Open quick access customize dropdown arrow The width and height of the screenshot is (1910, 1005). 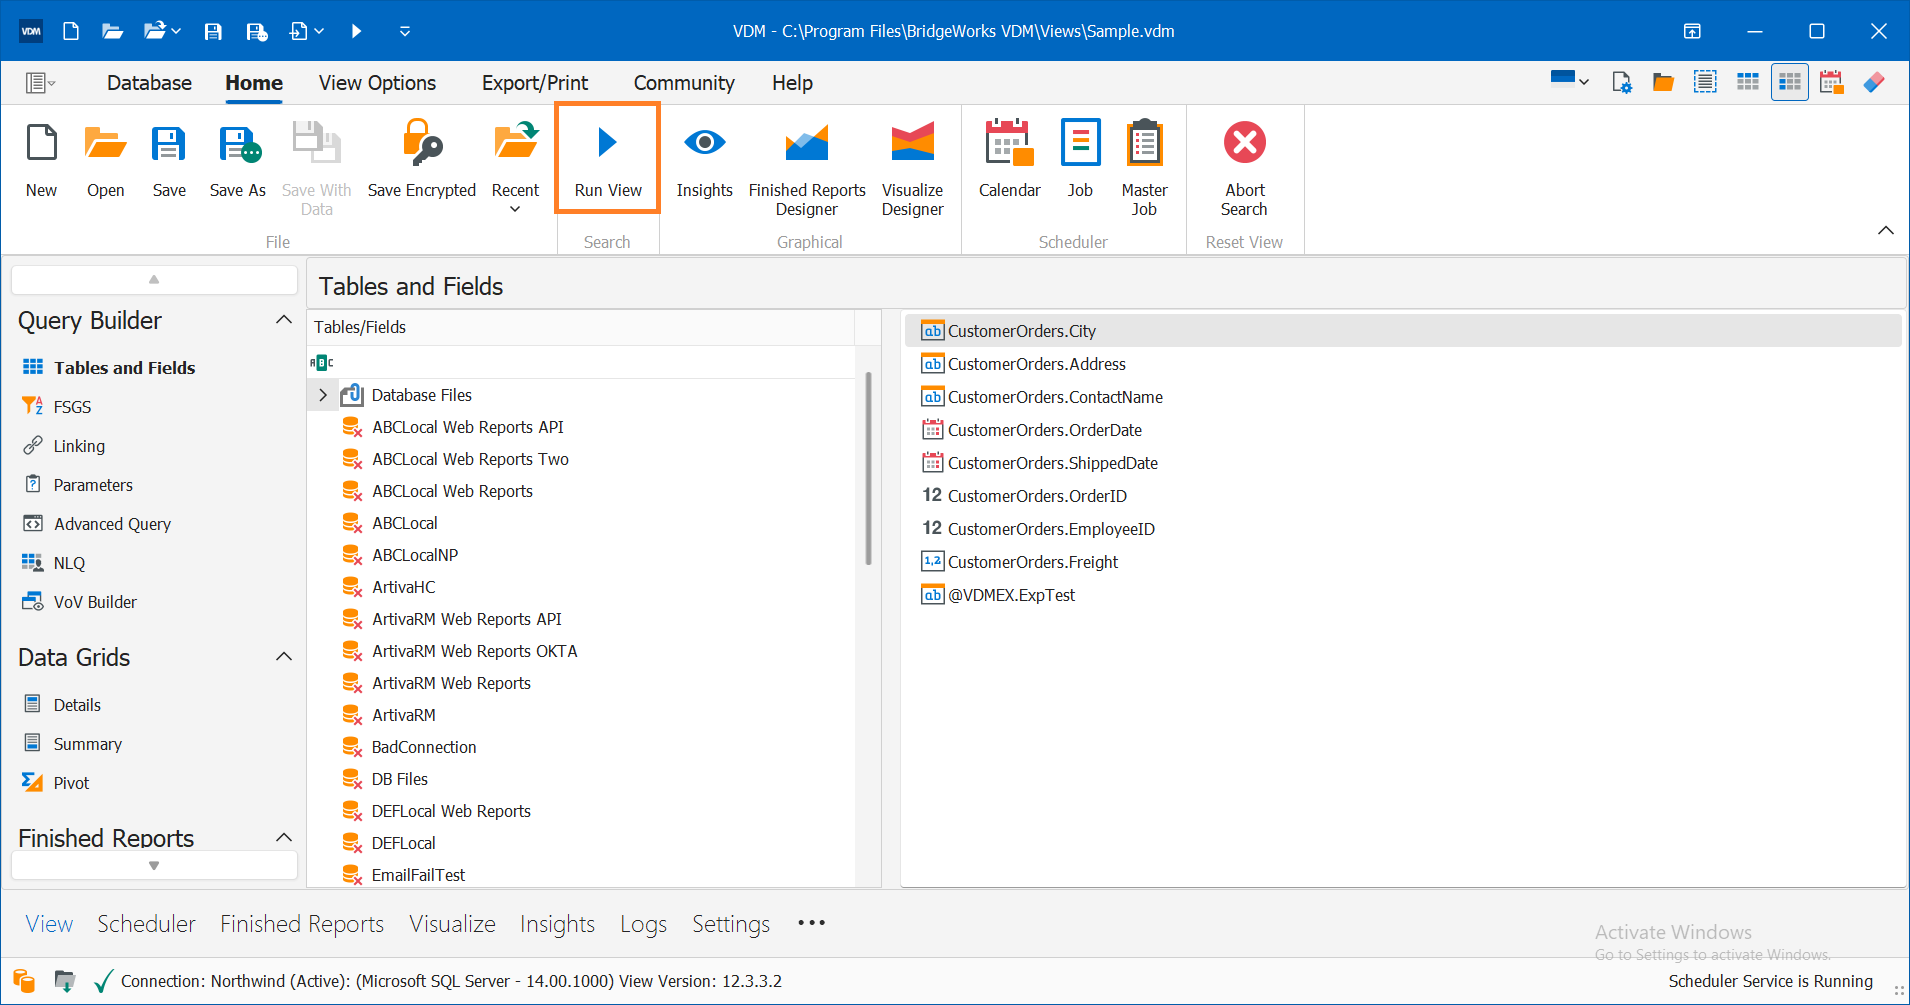[x=405, y=31]
